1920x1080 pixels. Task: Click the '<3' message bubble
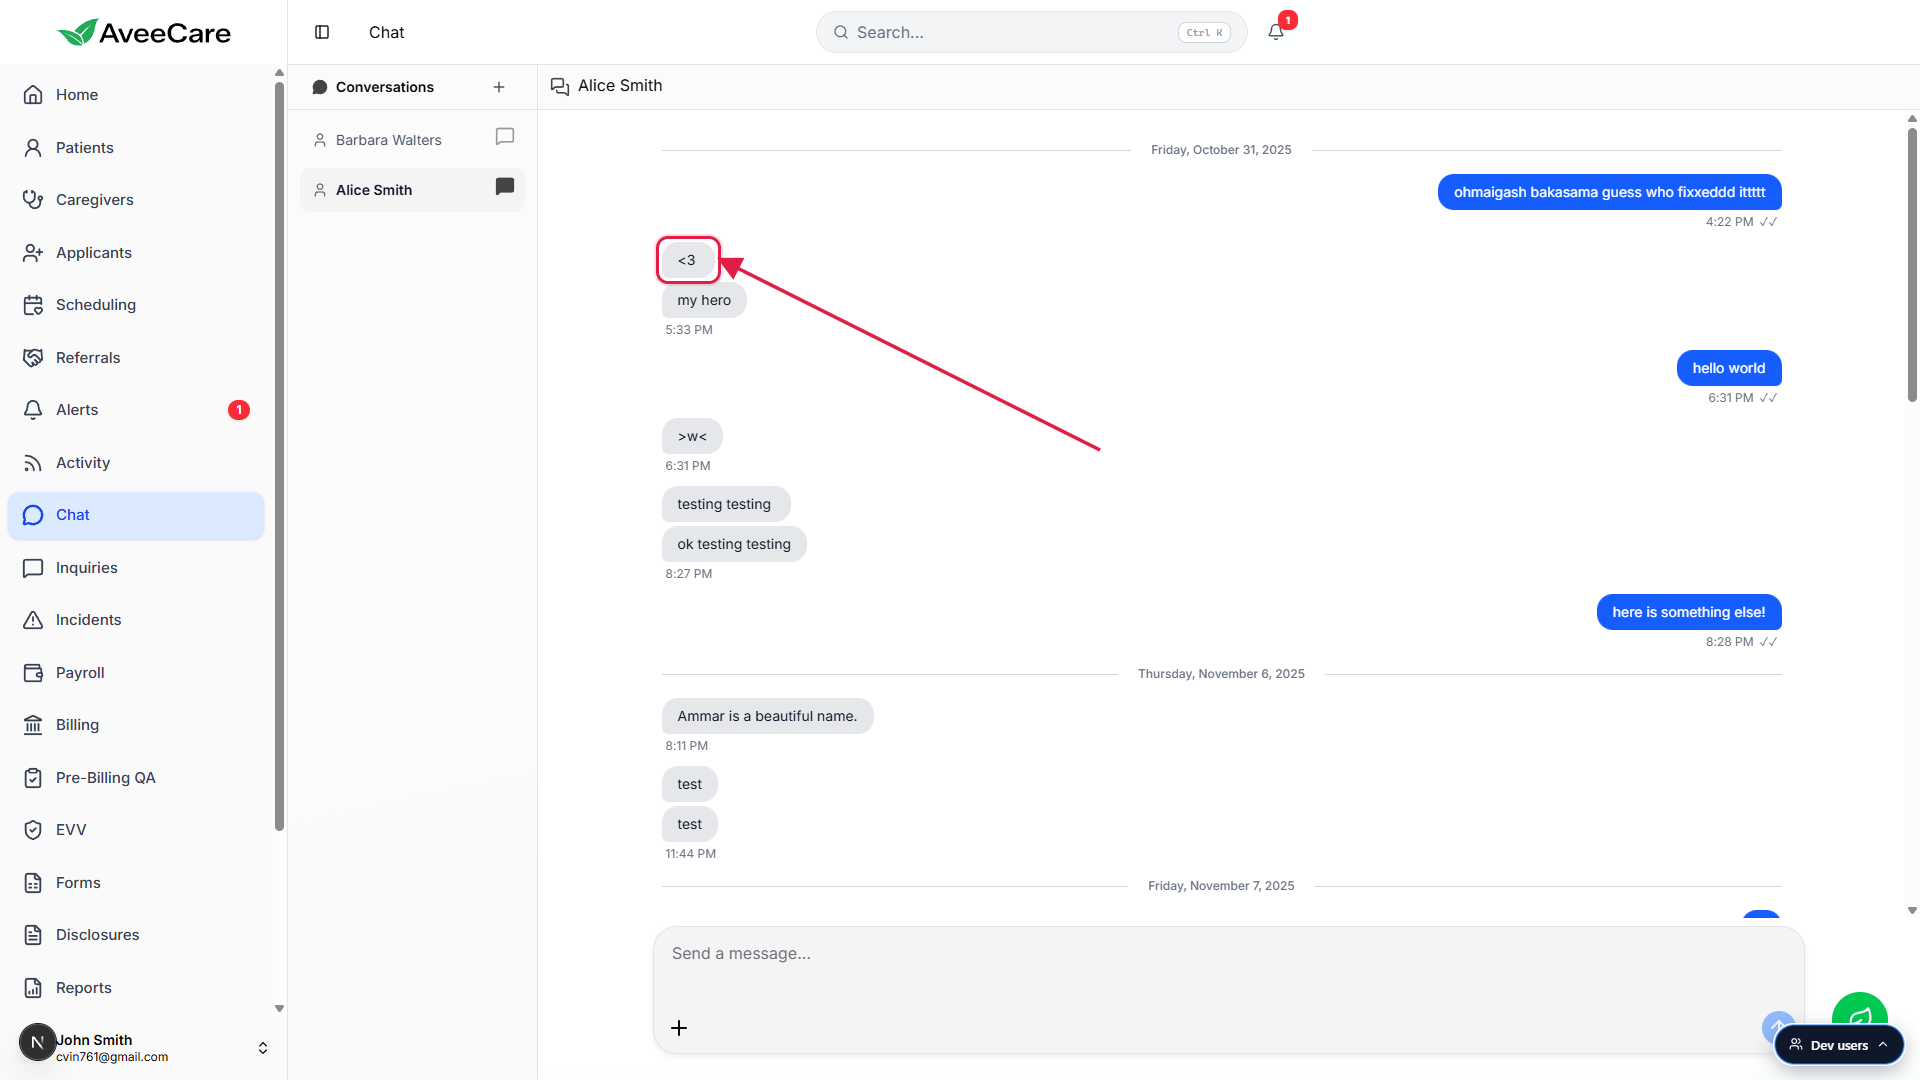point(687,260)
